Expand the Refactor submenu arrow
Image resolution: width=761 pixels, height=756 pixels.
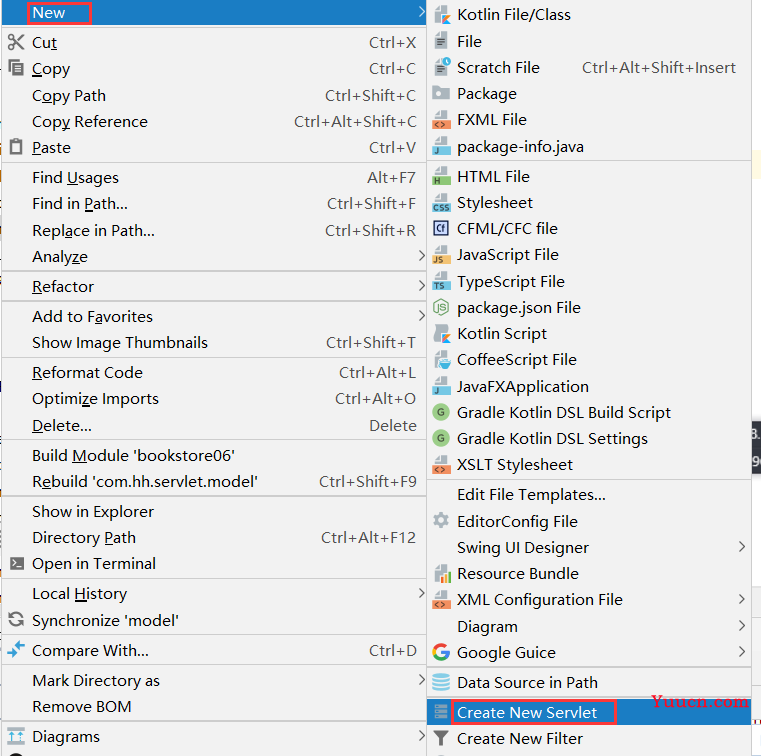coord(421,286)
